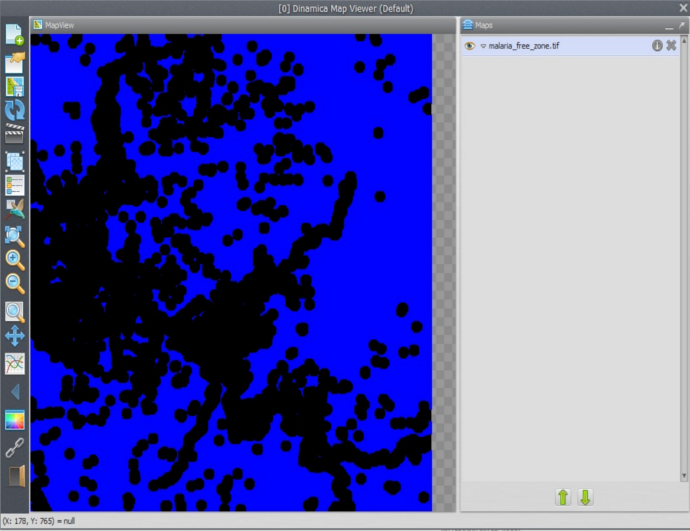Viewport: 690px width, 531px height.
Task: Expand the malaria_free_zone.tif layer triangle
Action: point(483,46)
